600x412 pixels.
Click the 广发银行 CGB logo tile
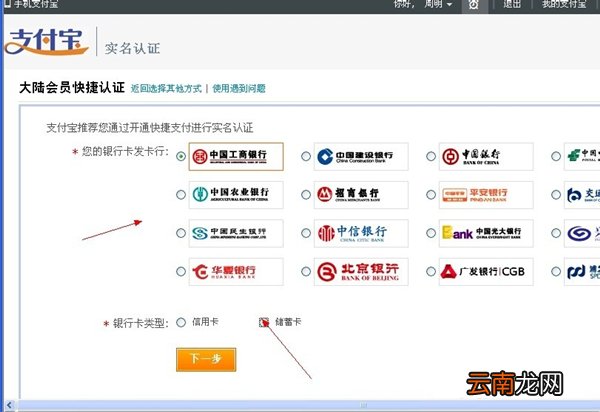[x=486, y=272]
